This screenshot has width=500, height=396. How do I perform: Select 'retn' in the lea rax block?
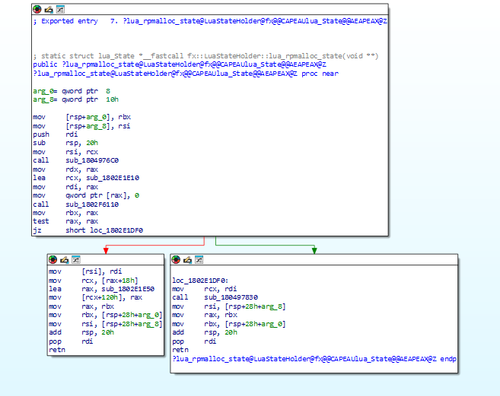(x=57, y=350)
